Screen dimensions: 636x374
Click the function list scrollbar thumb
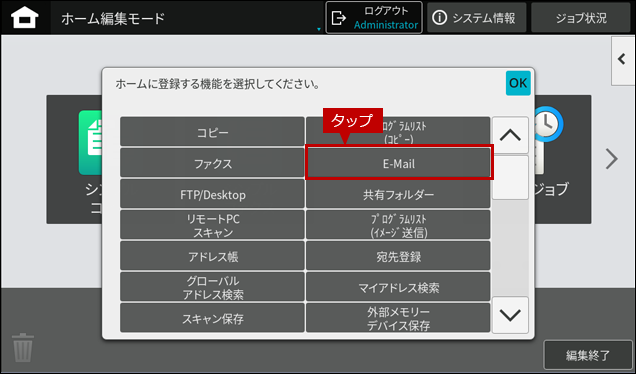point(510,177)
